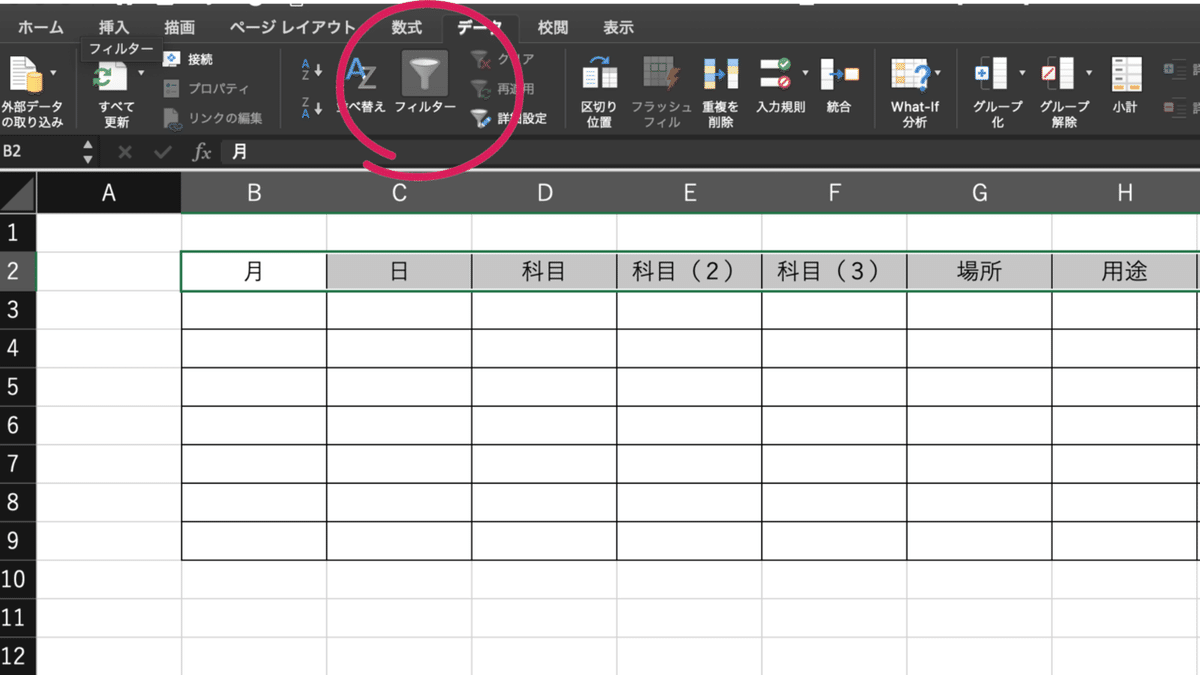Open filter 詳細設定
1200x675 pixels.
[508, 118]
